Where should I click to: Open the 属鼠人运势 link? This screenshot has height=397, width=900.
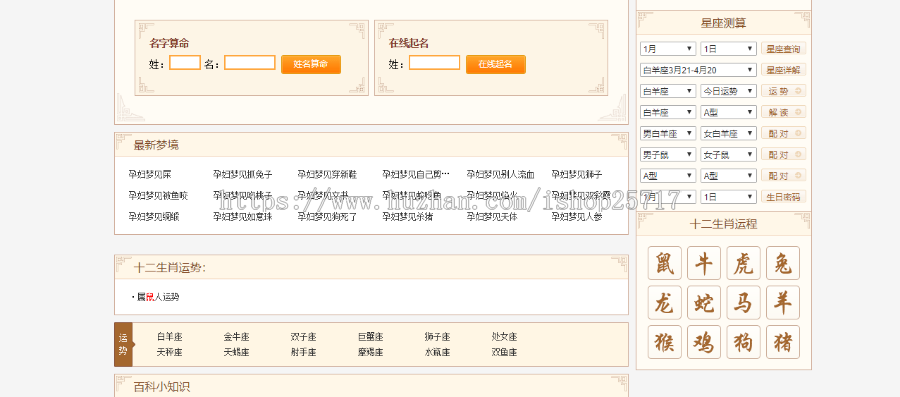pos(158,297)
